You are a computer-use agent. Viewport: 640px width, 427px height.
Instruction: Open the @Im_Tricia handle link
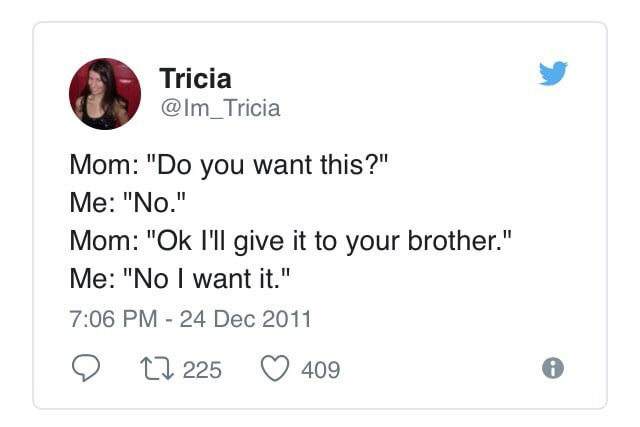tap(220, 108)
